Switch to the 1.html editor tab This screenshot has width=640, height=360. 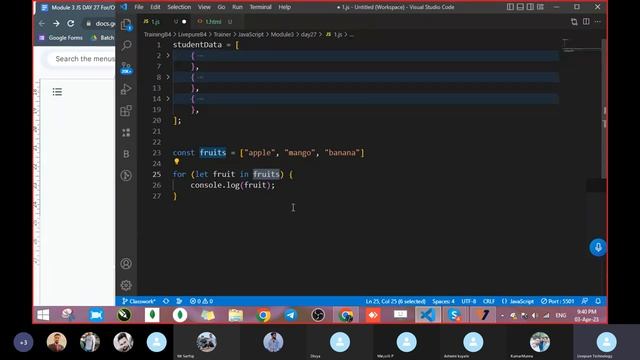pyautogui.click(x=215, y=21)
